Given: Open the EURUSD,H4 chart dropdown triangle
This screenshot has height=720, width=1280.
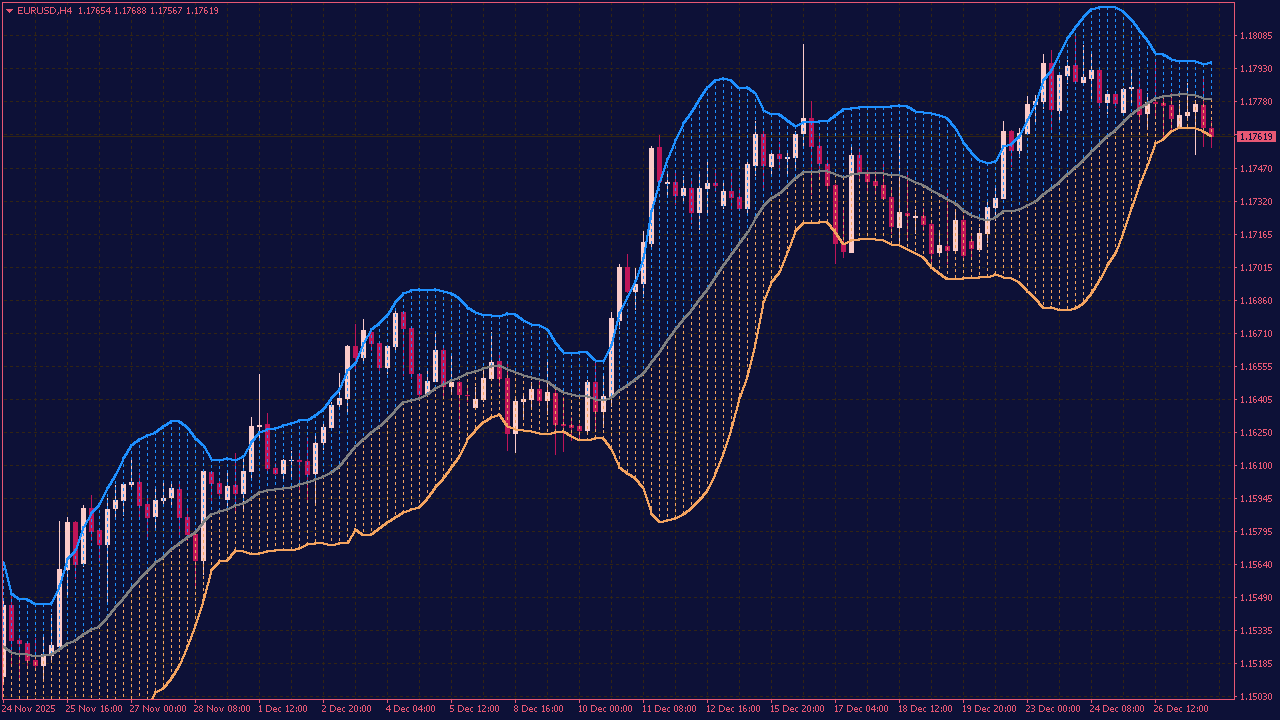Looking at the screenshot, I should pyautogui.click(x=10, y=9).
